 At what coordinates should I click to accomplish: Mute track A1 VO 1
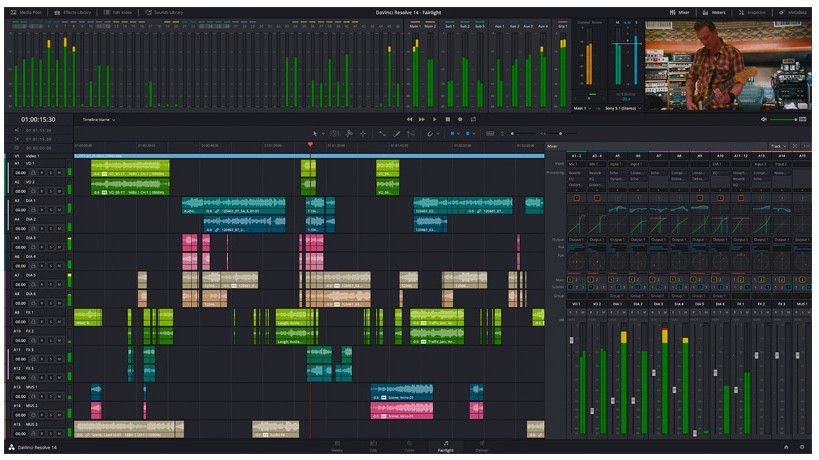(x=60, y=173)
